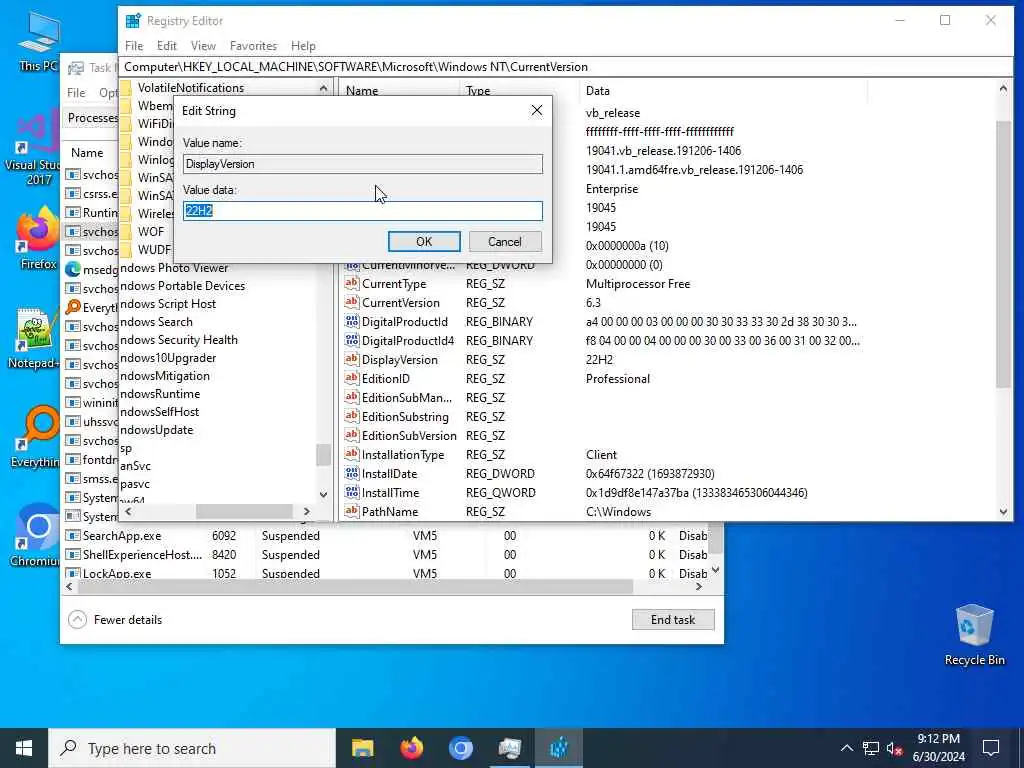1024x768 pixels.
Task: Confirm the Edit String dialog with OK
Action: click(x=424, y=242)
